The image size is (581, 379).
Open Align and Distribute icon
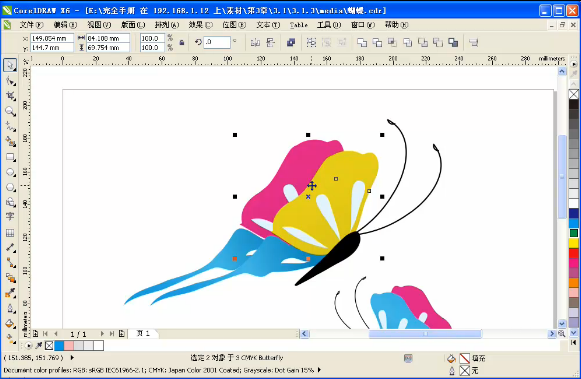(474, 43)
